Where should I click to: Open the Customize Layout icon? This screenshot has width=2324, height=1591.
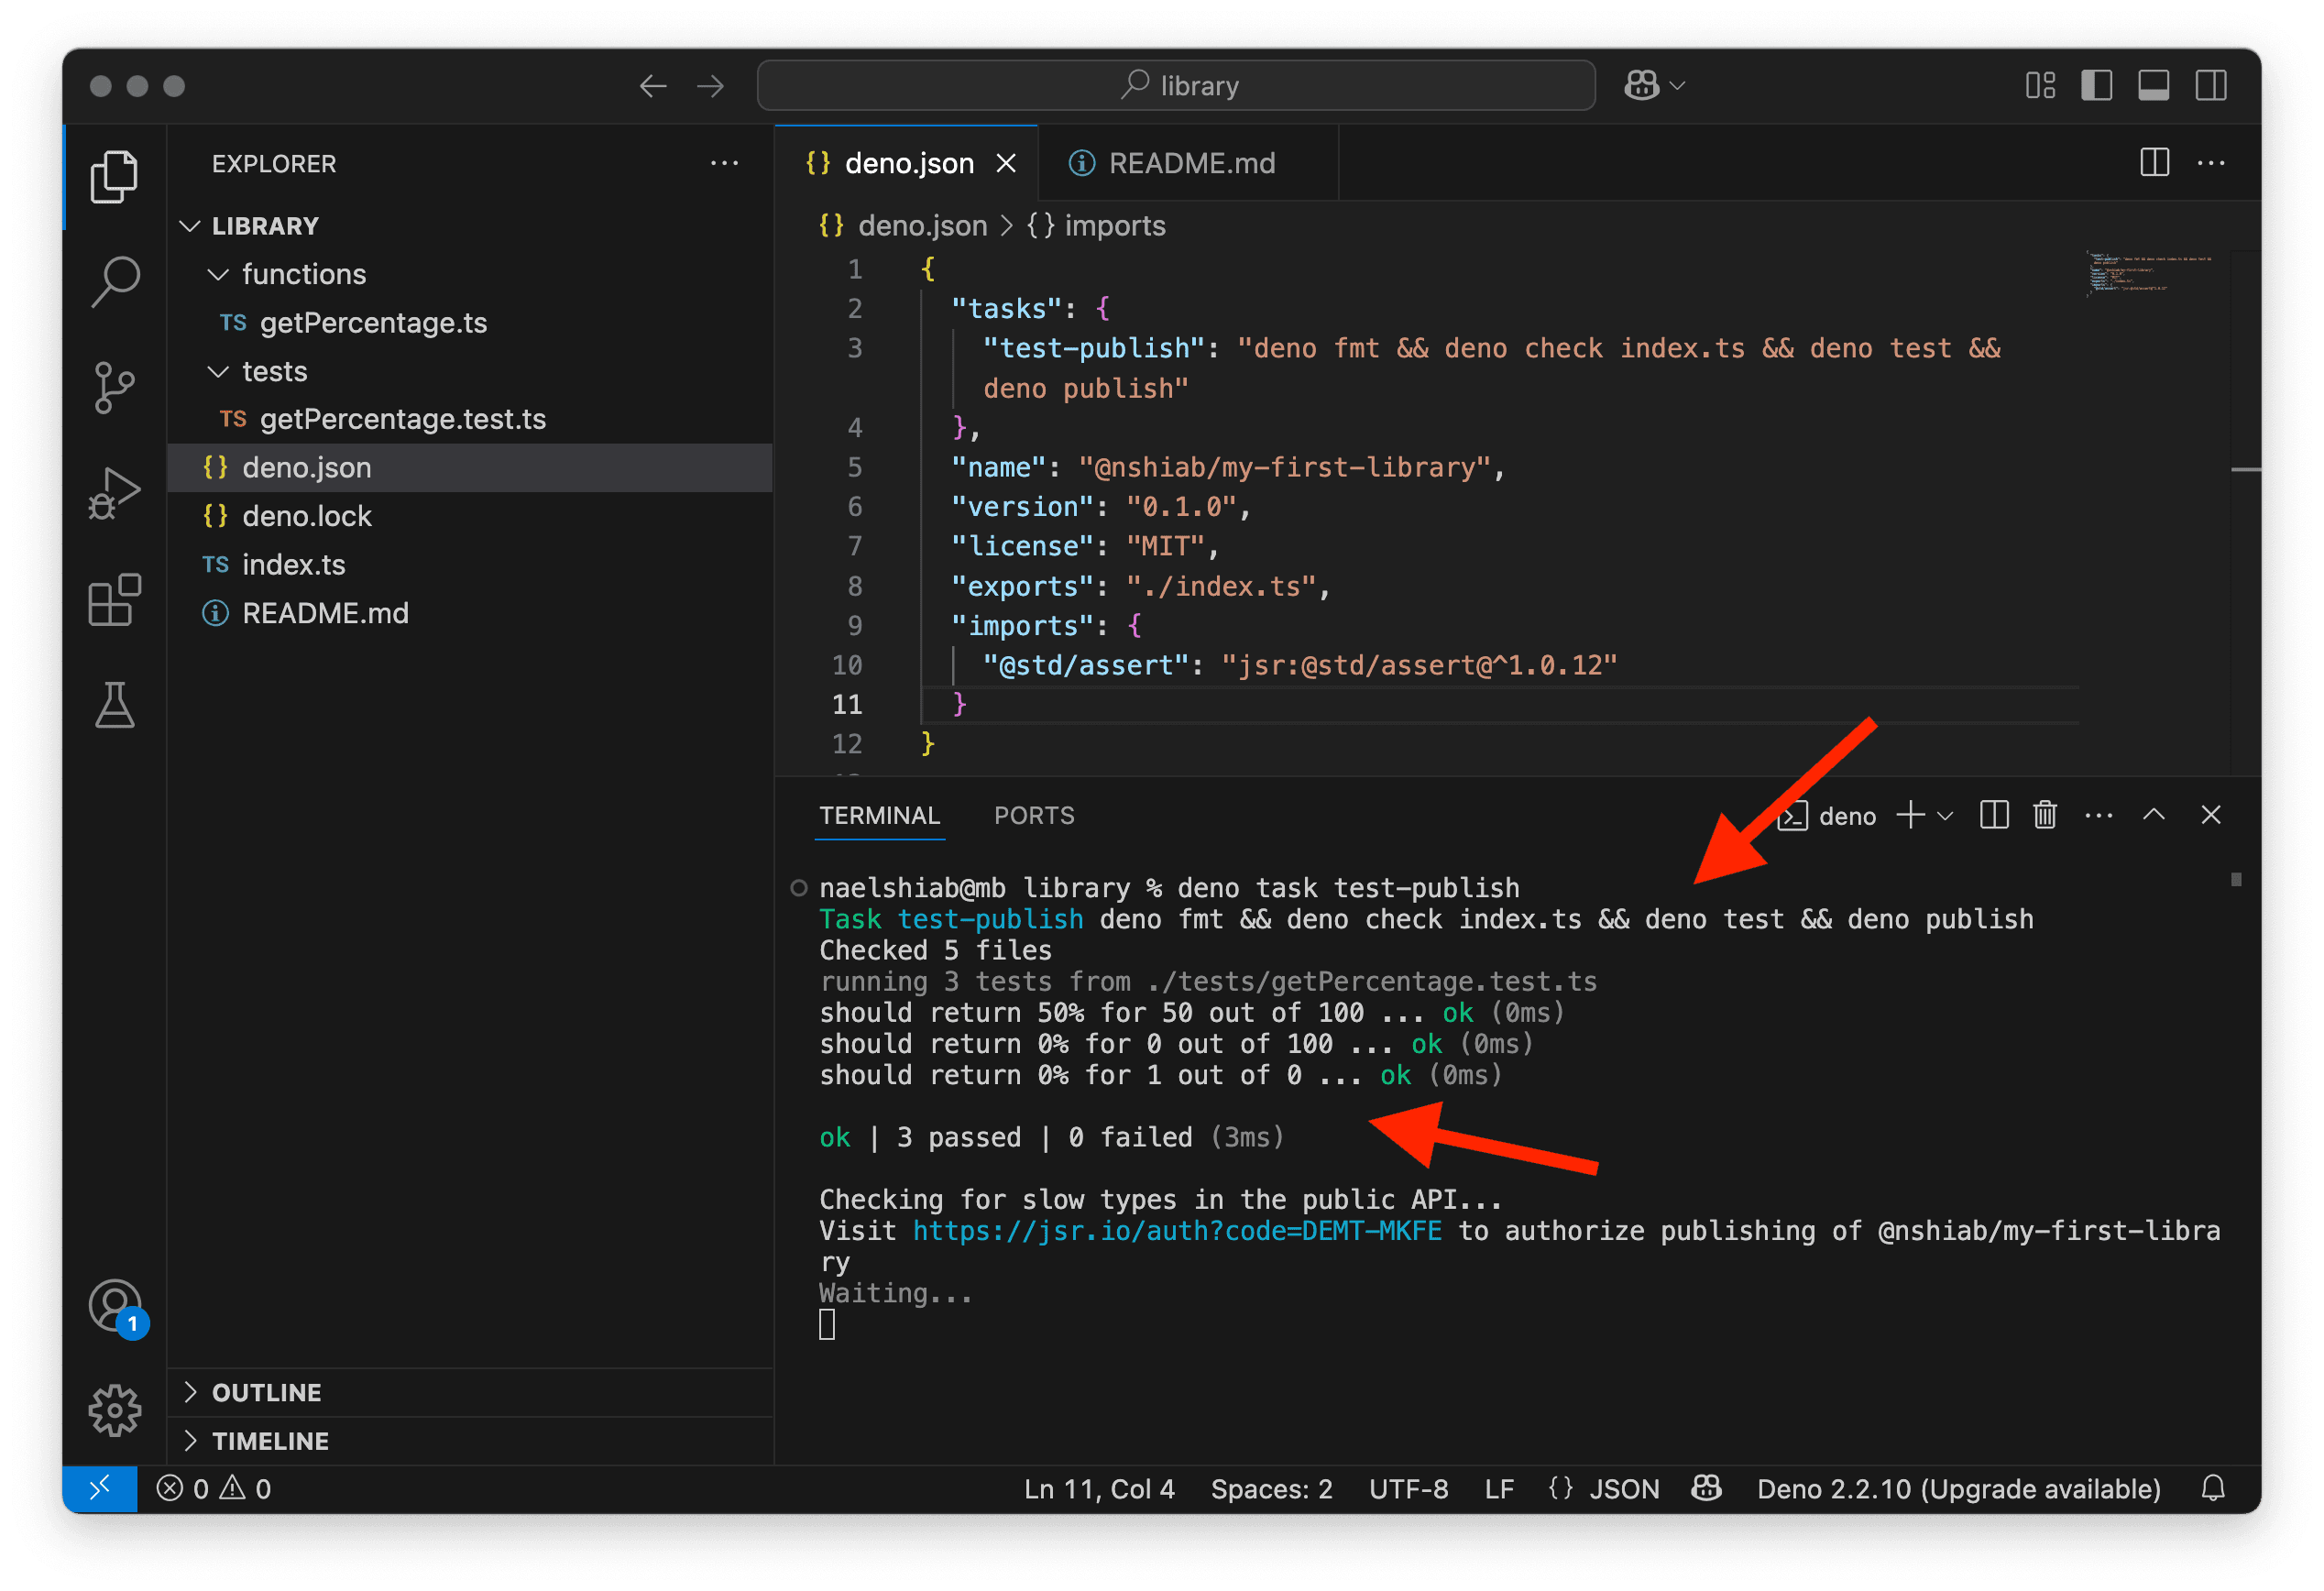click(2040, 86)
